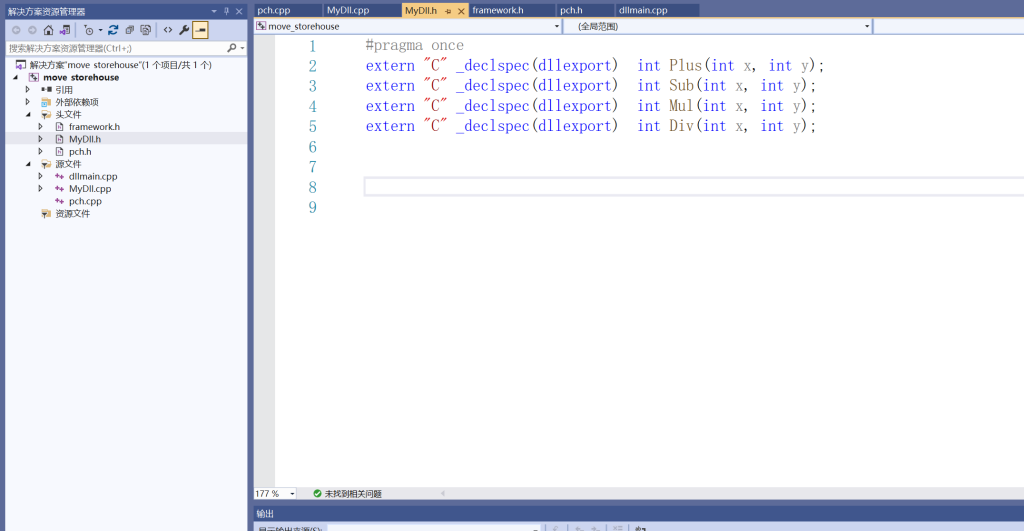Image resolution: width=1024 pixels, height=531 pixels.
Task: Switch views using the solution/folder view icon
Action: click(65, 30)
